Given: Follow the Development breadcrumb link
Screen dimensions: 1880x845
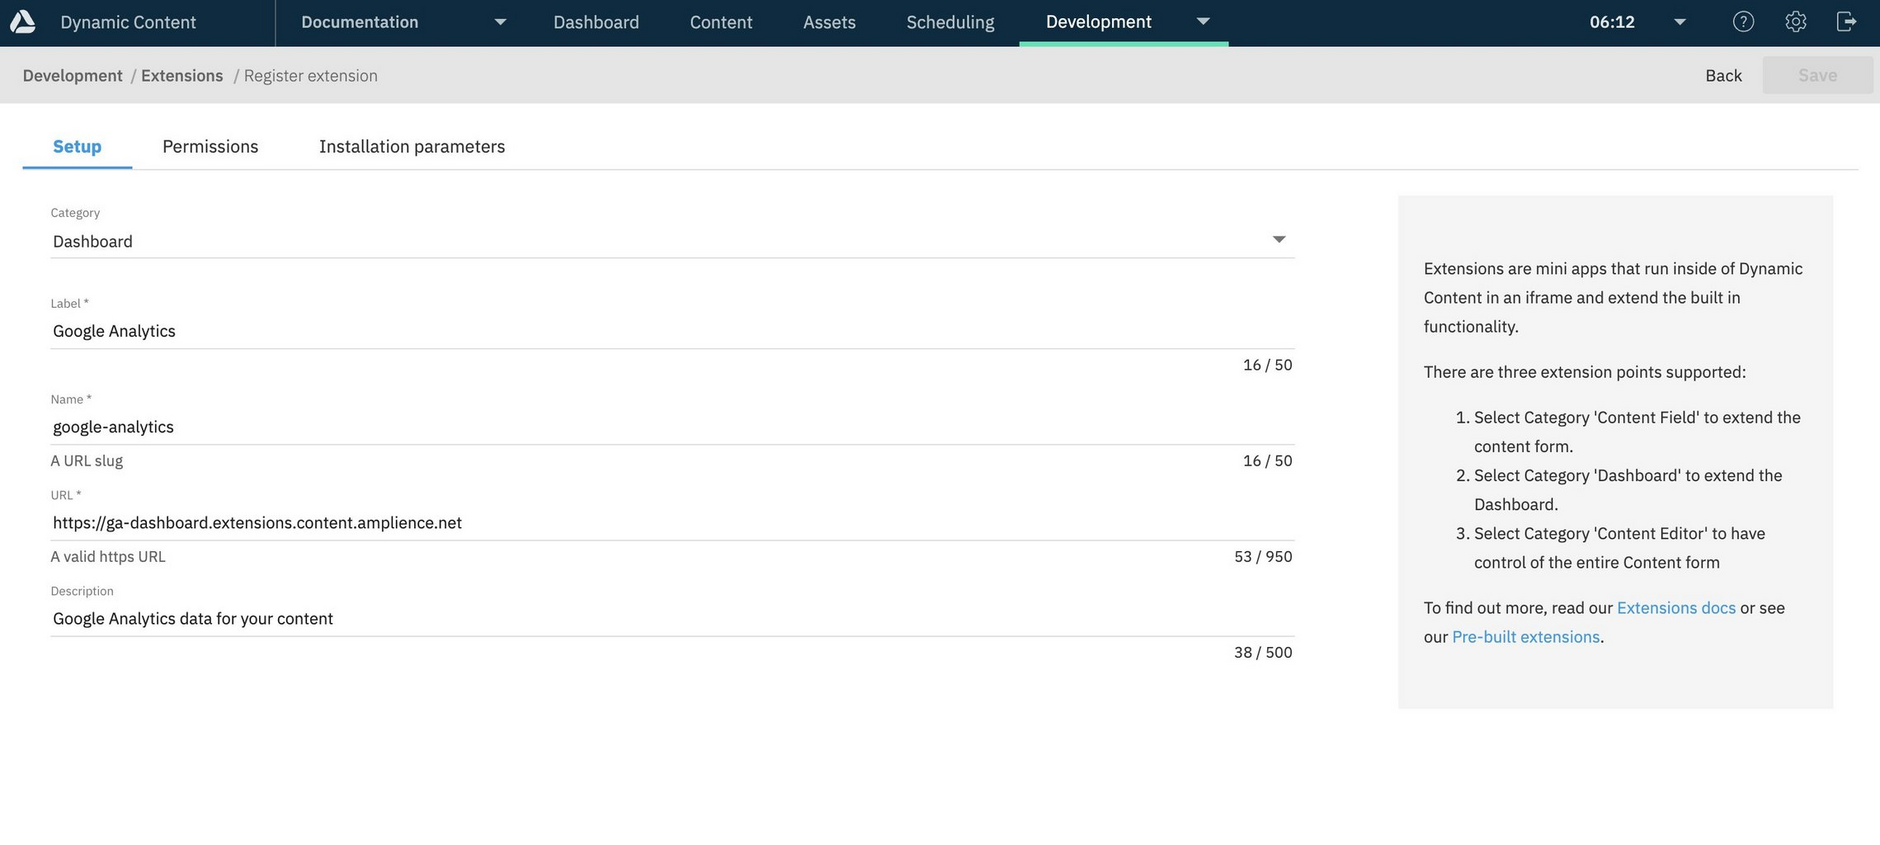Looking at the screenshot, I should tap(73, 75).
